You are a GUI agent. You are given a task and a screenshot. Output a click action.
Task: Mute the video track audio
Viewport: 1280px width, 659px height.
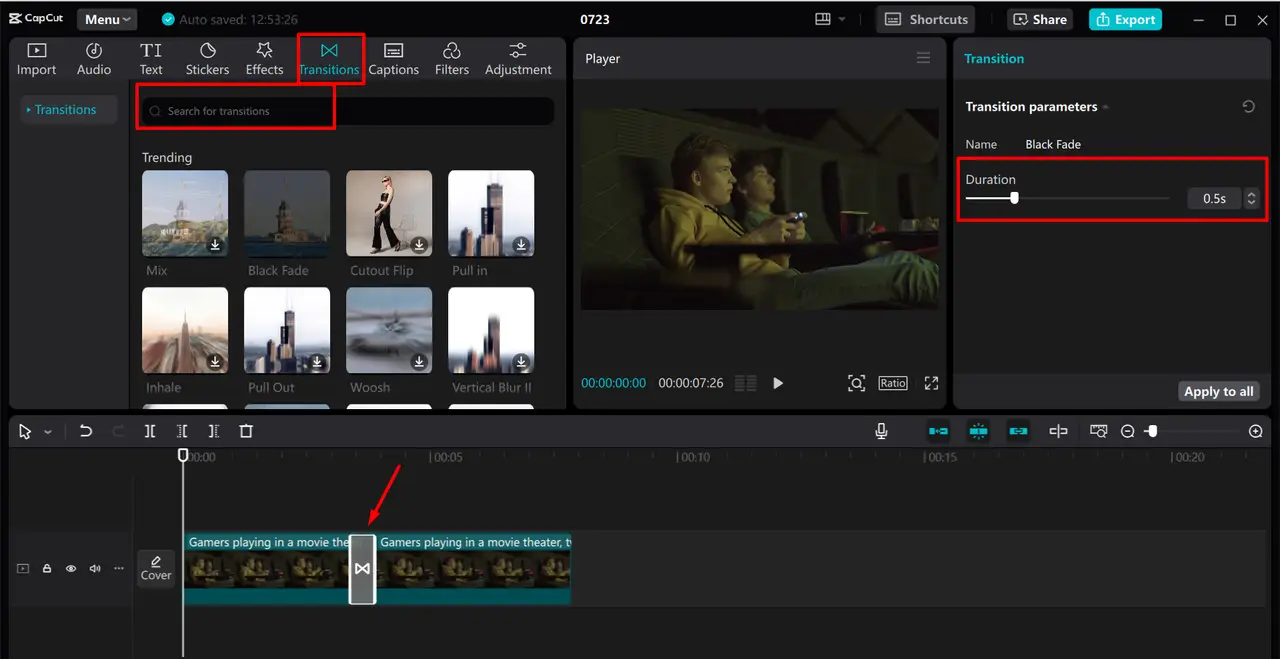[94, 568]
